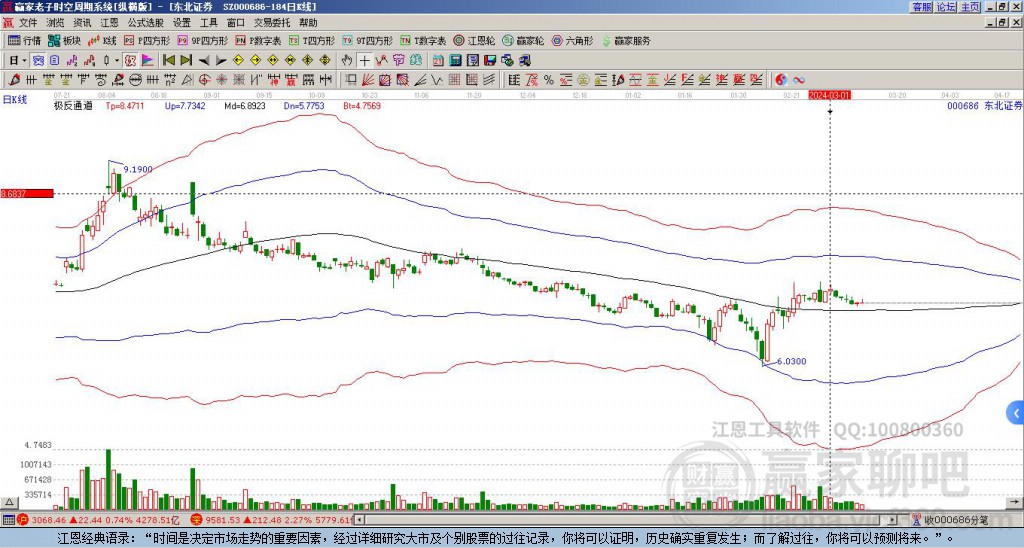Open the 帮助 menu
The height and width of the screenshot is (548, 1024).
coord(308,23)
